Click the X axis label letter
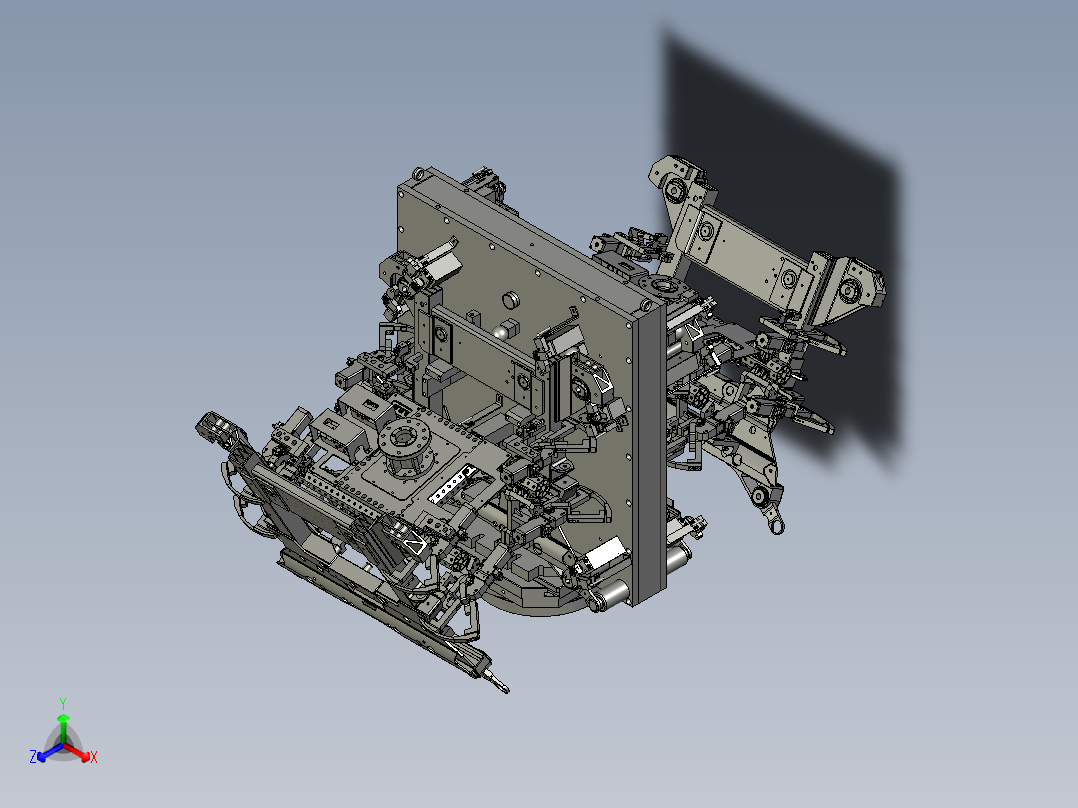 (x=93, y=757)
